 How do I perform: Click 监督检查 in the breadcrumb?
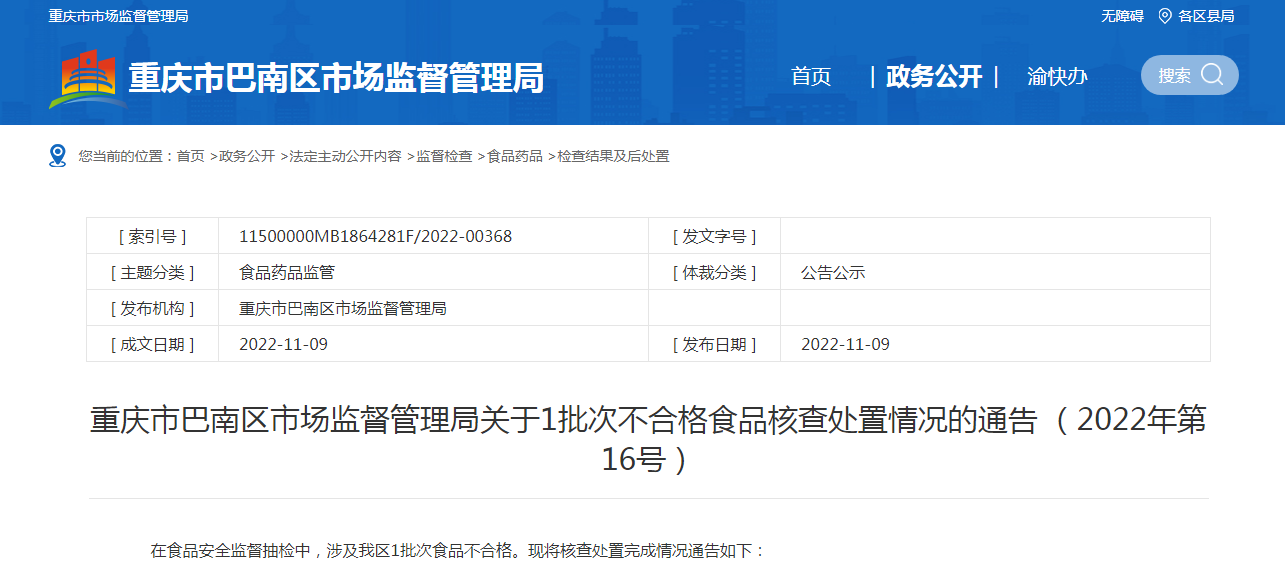coord(444,156)
